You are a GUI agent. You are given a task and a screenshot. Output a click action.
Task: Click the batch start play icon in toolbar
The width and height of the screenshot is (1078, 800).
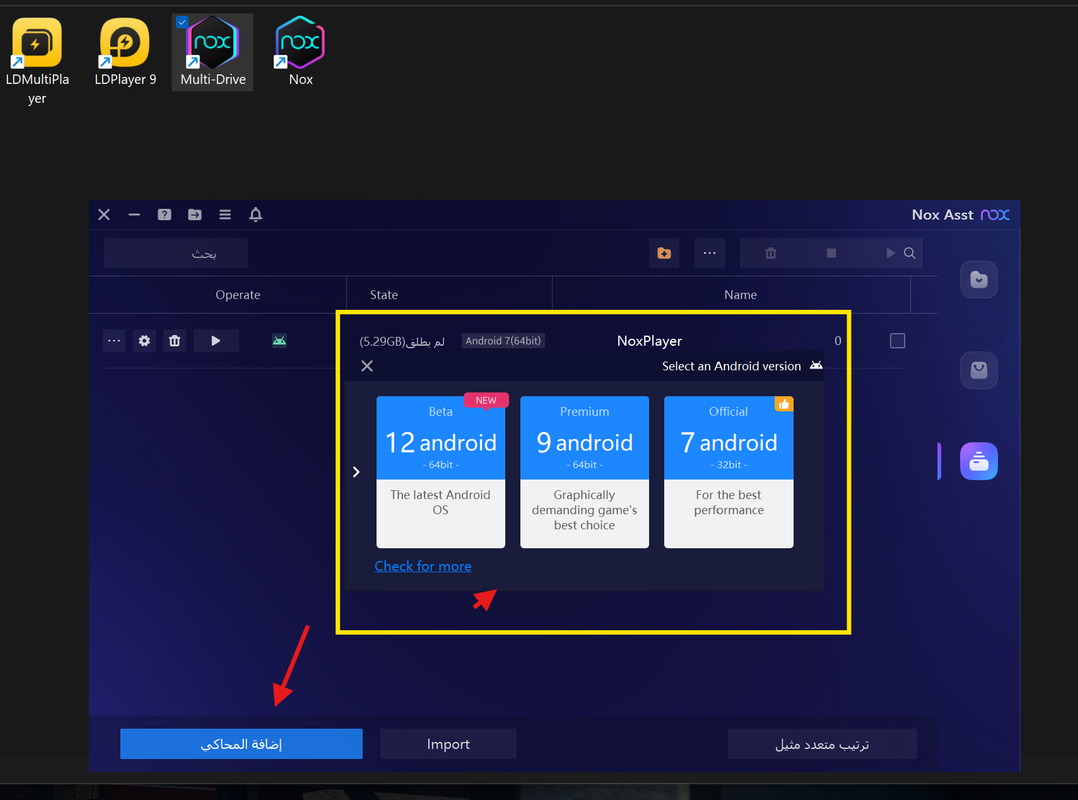click(890, 254)
